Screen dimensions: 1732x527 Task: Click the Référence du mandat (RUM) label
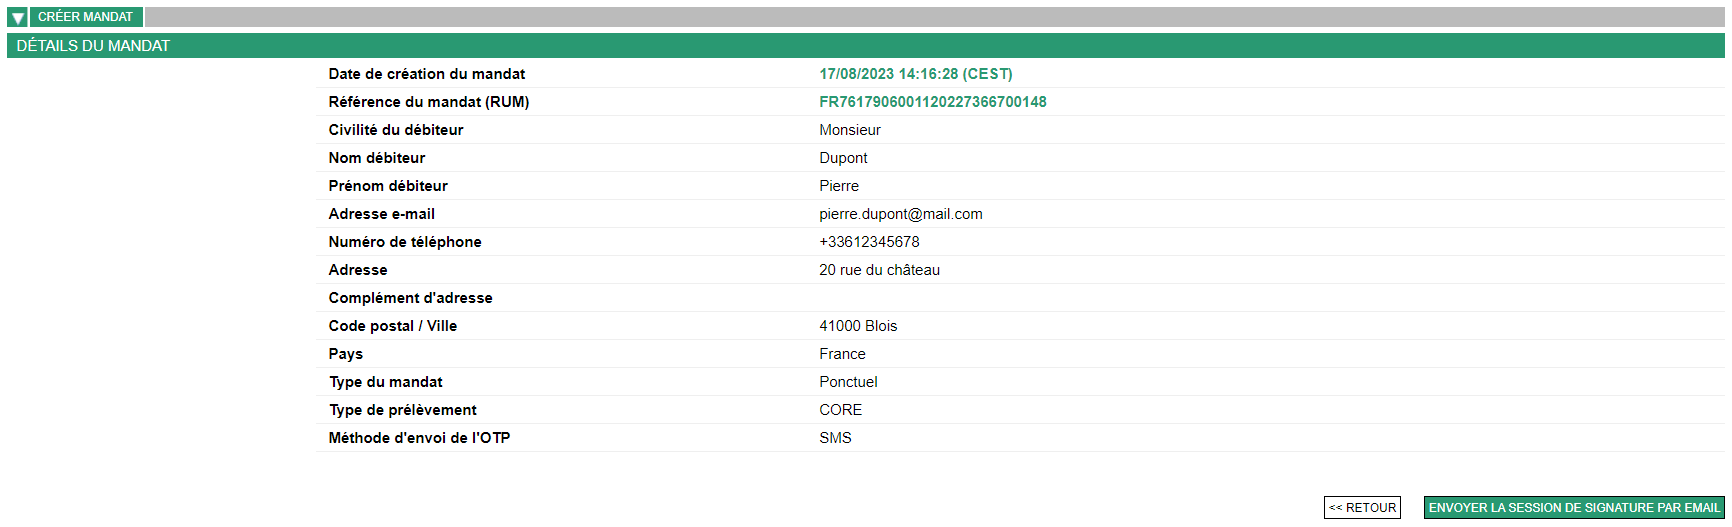coord(428,102)
